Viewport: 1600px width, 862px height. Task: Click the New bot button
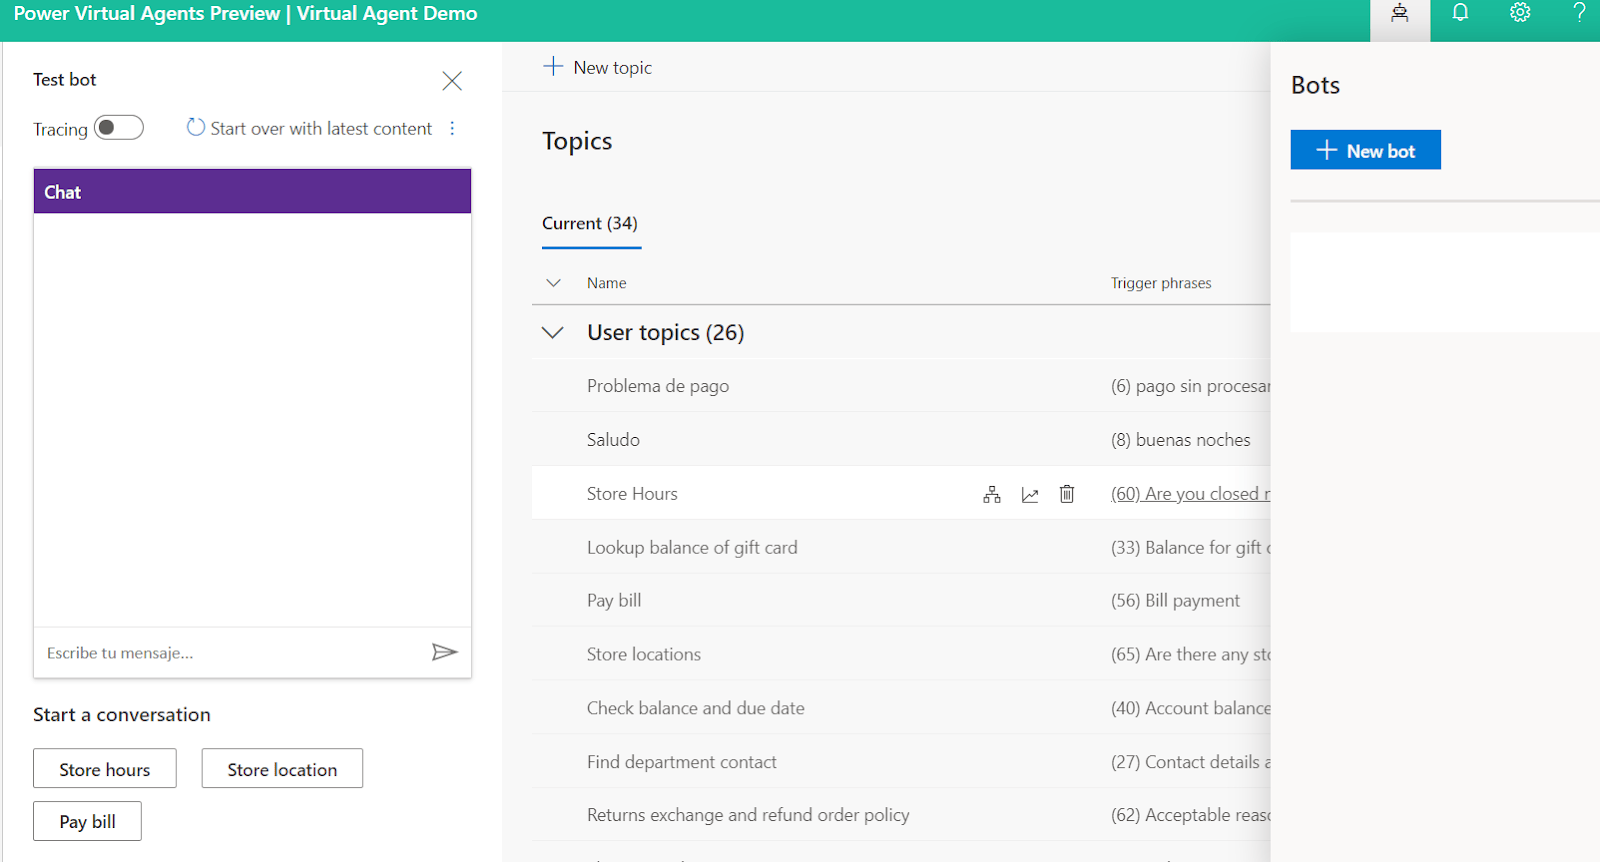tap(1365, 150)
